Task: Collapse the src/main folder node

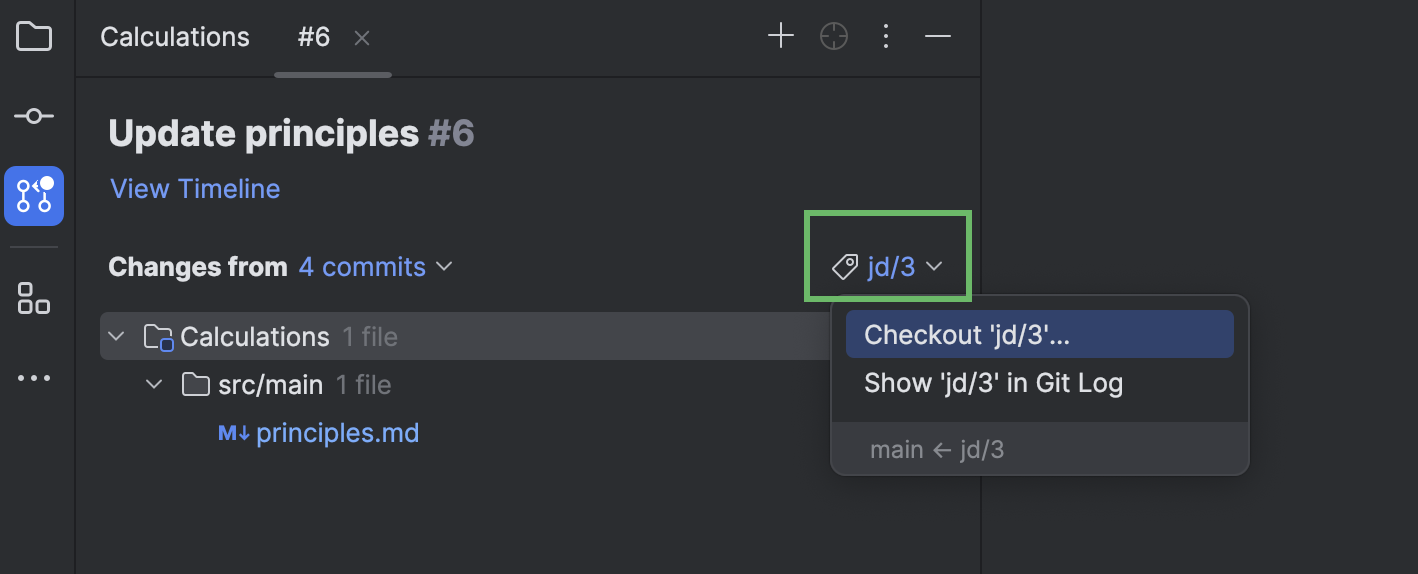Action: [154, 385]
